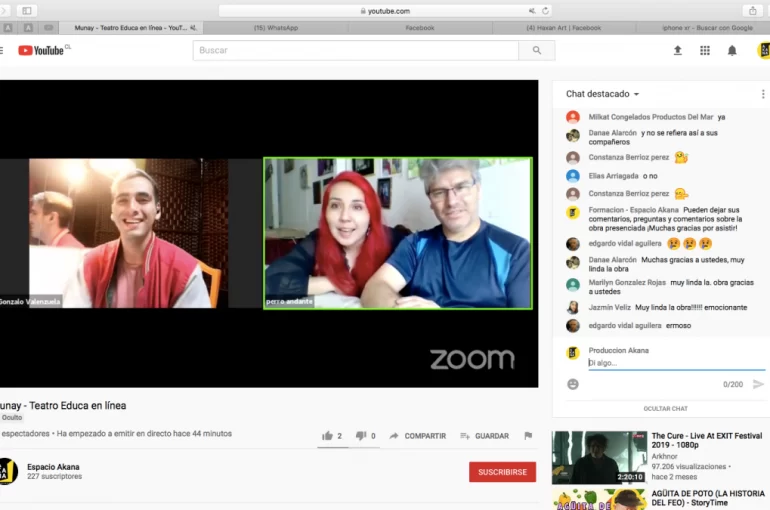Image resolution: width=770 pixels, height=510 pixels.
Task: Switch to the iphone xr Google tab
Action: coord(707,28)
